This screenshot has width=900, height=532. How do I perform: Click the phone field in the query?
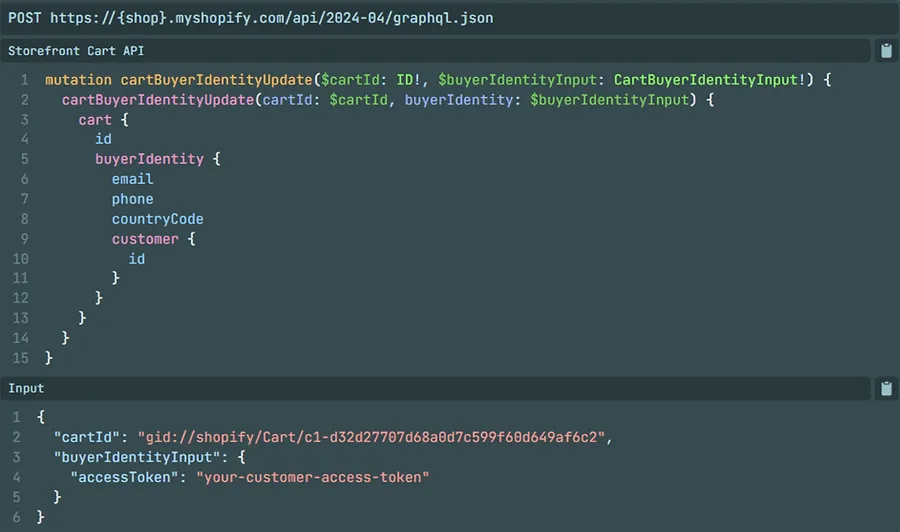point(133,199)
